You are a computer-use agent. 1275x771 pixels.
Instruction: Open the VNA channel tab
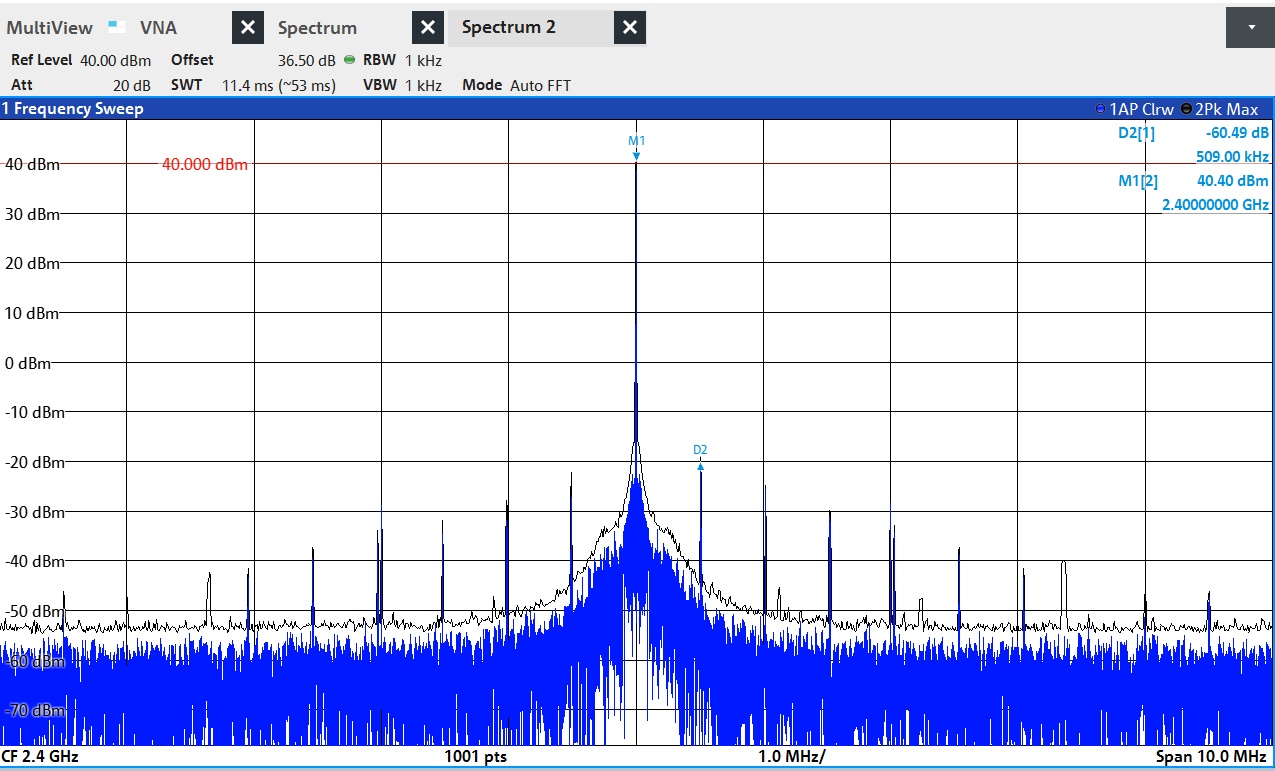pyautogui.click(x=158, y=28)
